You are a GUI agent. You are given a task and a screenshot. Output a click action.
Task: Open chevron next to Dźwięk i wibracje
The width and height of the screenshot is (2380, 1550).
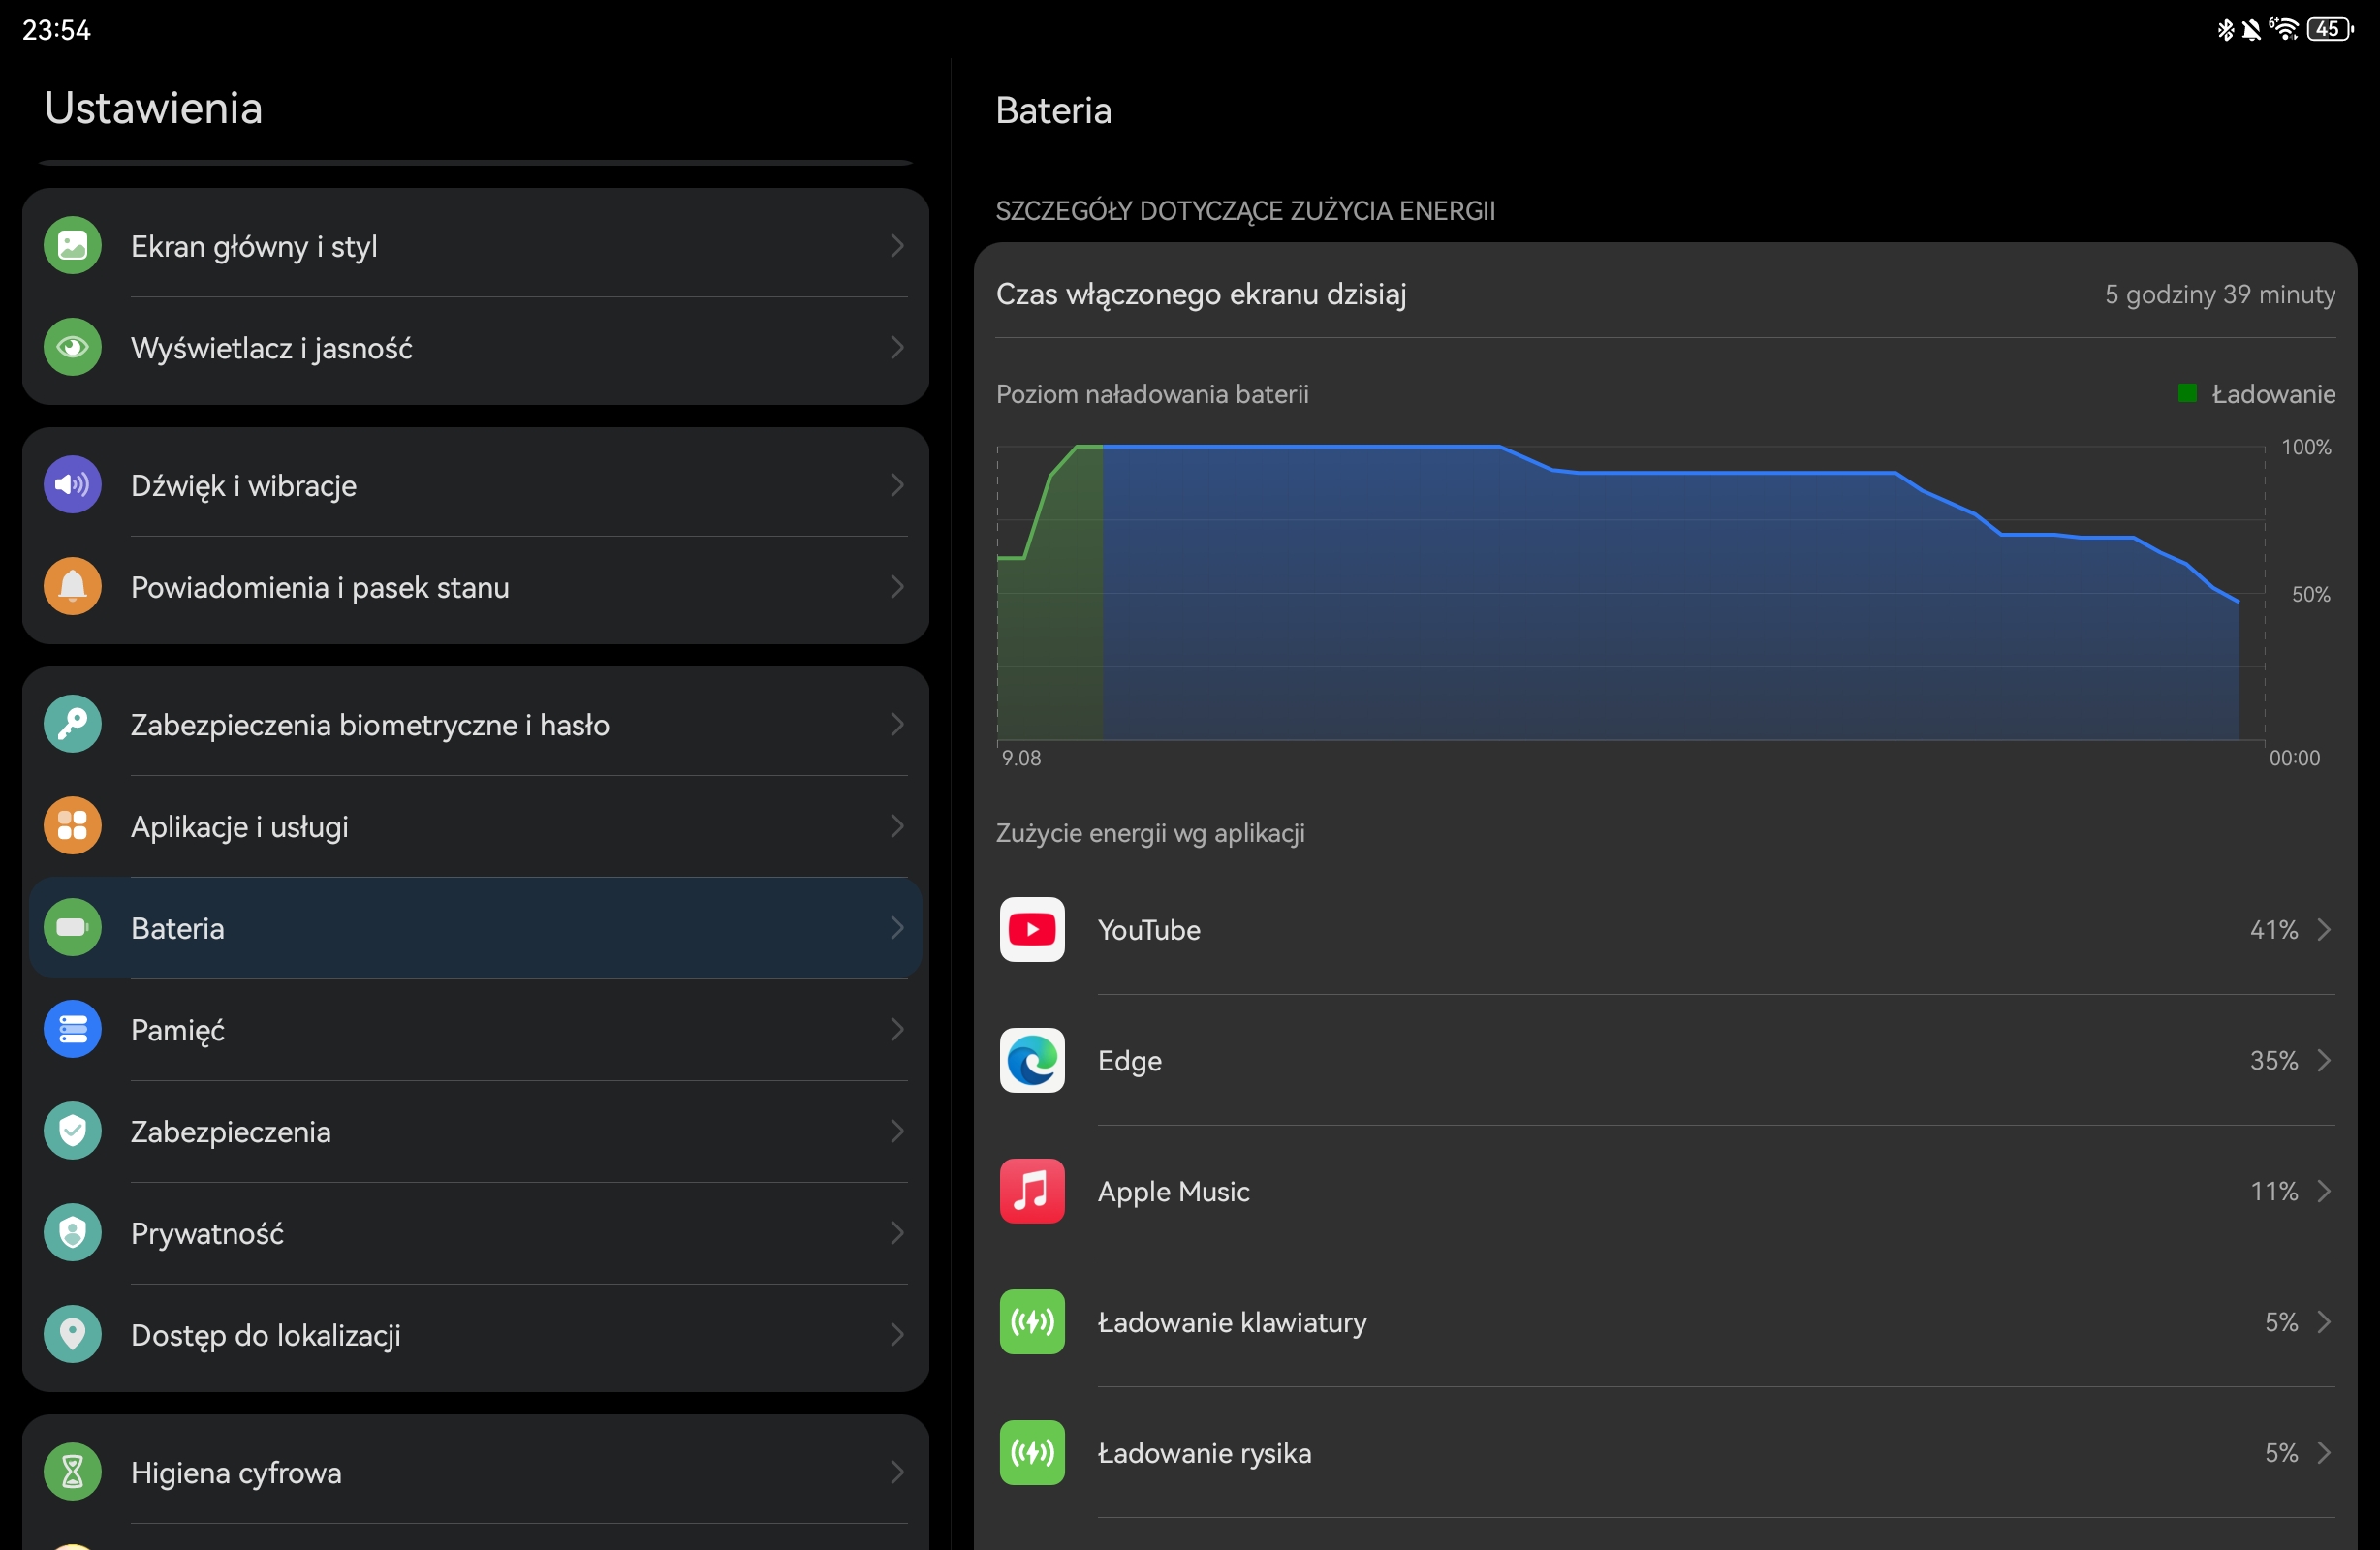[x=897, y=485]
